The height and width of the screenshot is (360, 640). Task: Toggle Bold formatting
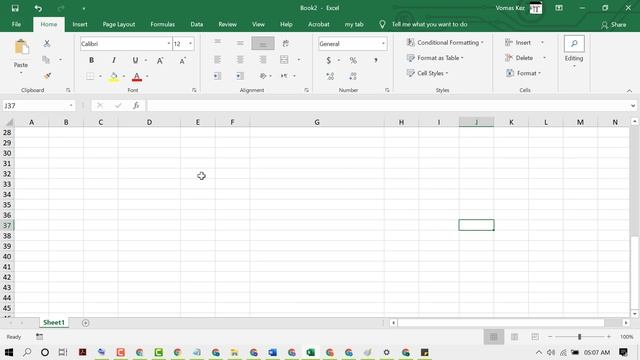click(x=91, y=60)
